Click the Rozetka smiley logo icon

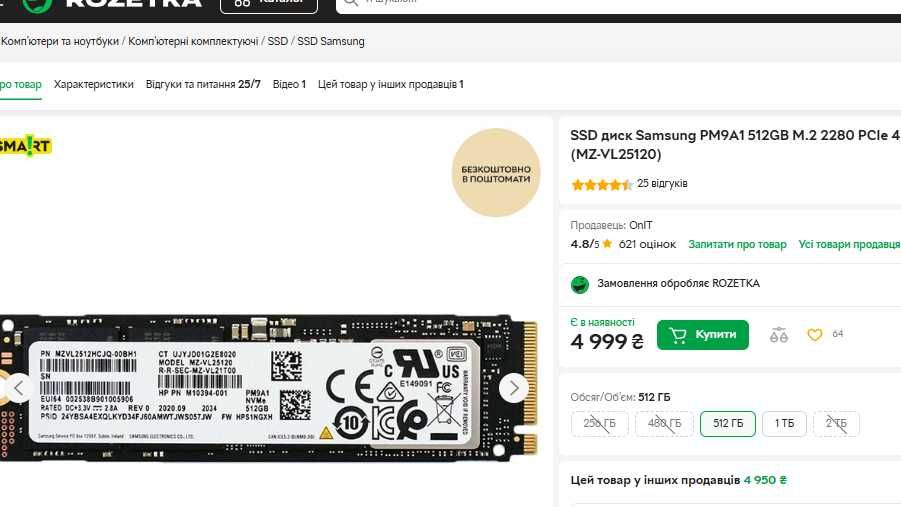click(37, 4)
